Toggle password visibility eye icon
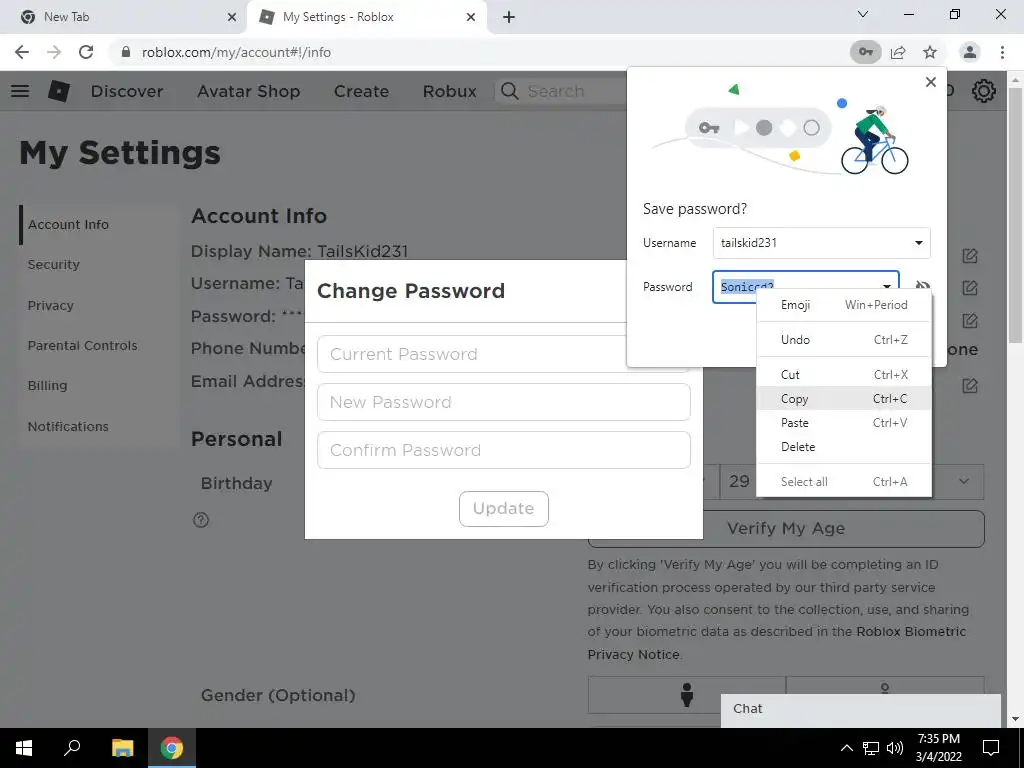 [x=922, y=286]
